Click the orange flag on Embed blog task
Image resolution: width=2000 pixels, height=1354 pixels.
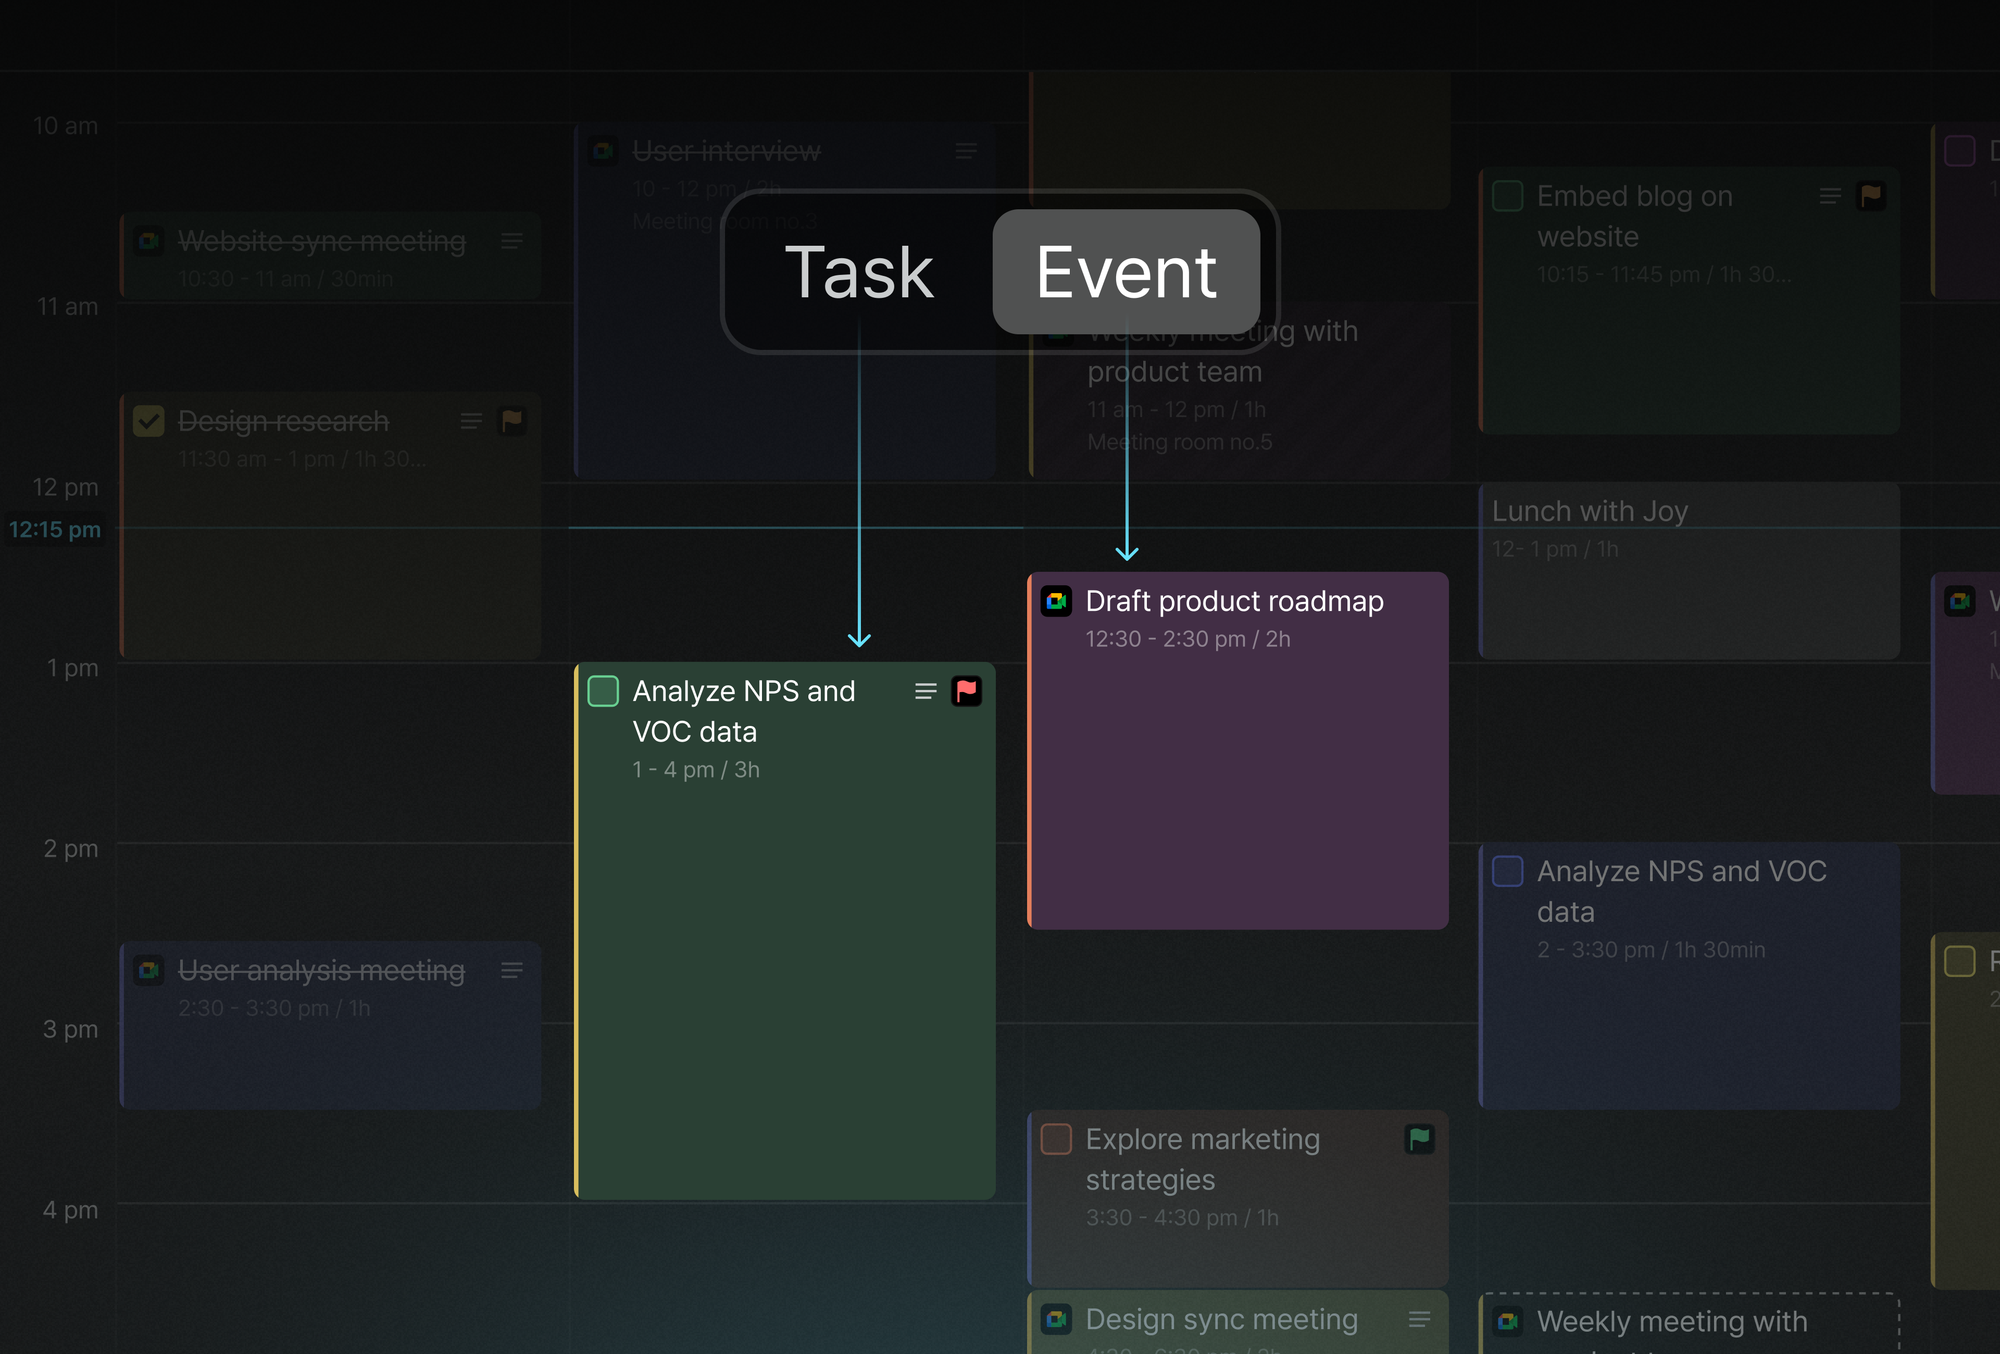tap(1871, 196)
